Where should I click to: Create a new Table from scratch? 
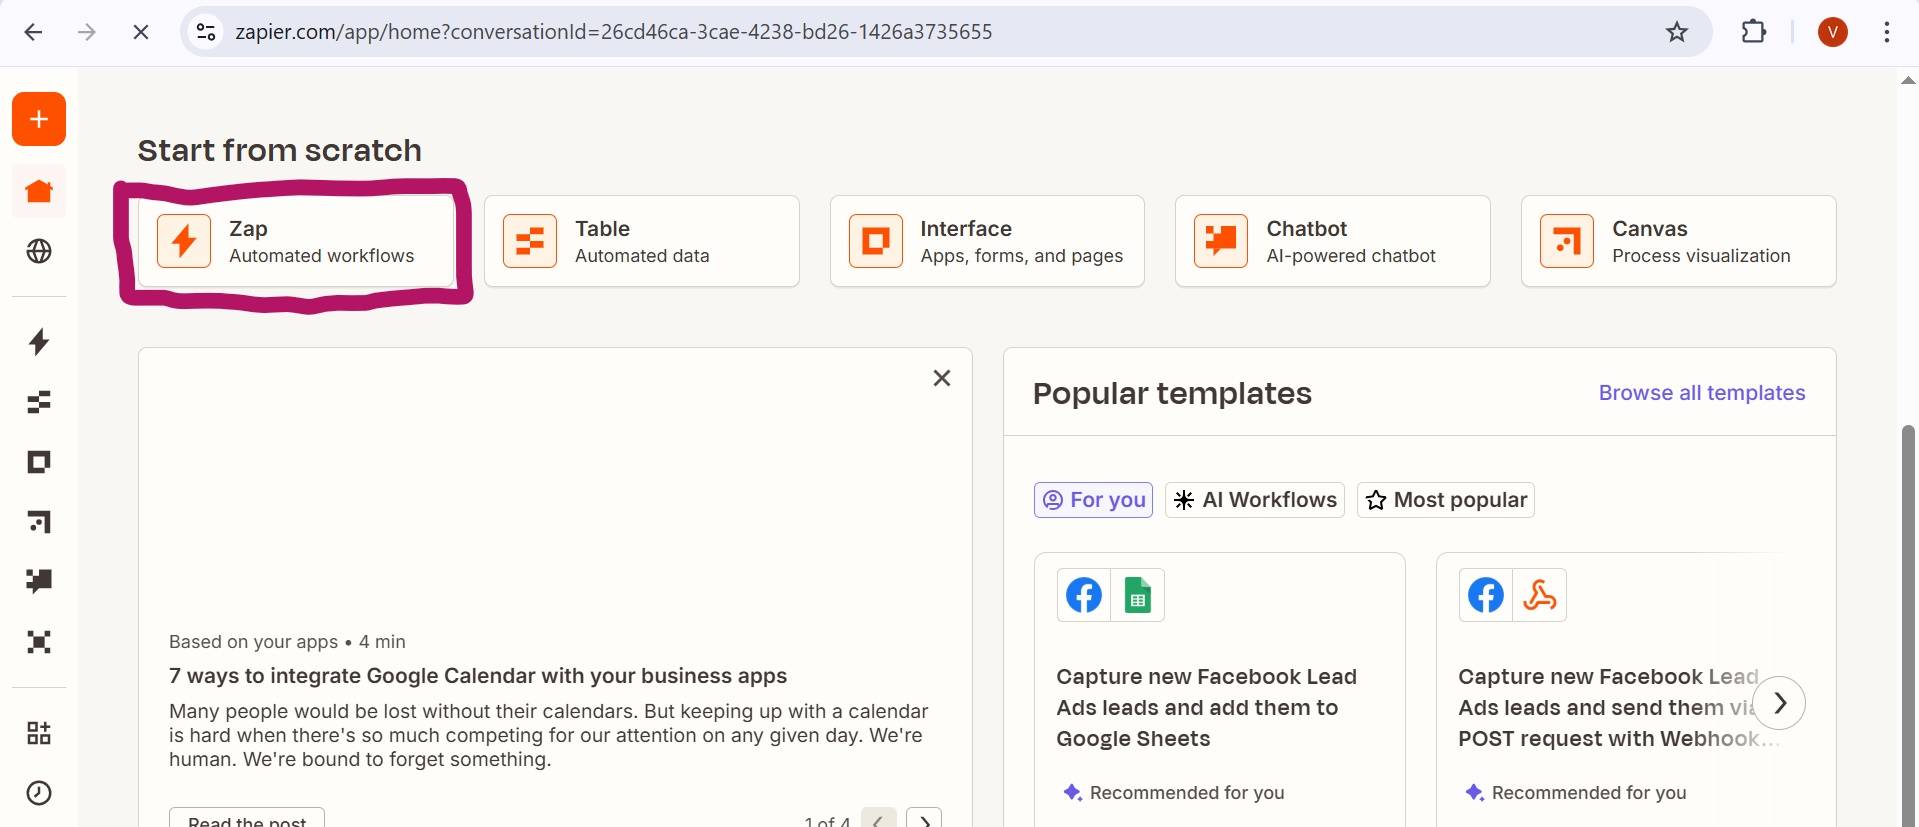pyautogui.click(x=641, y=242)
